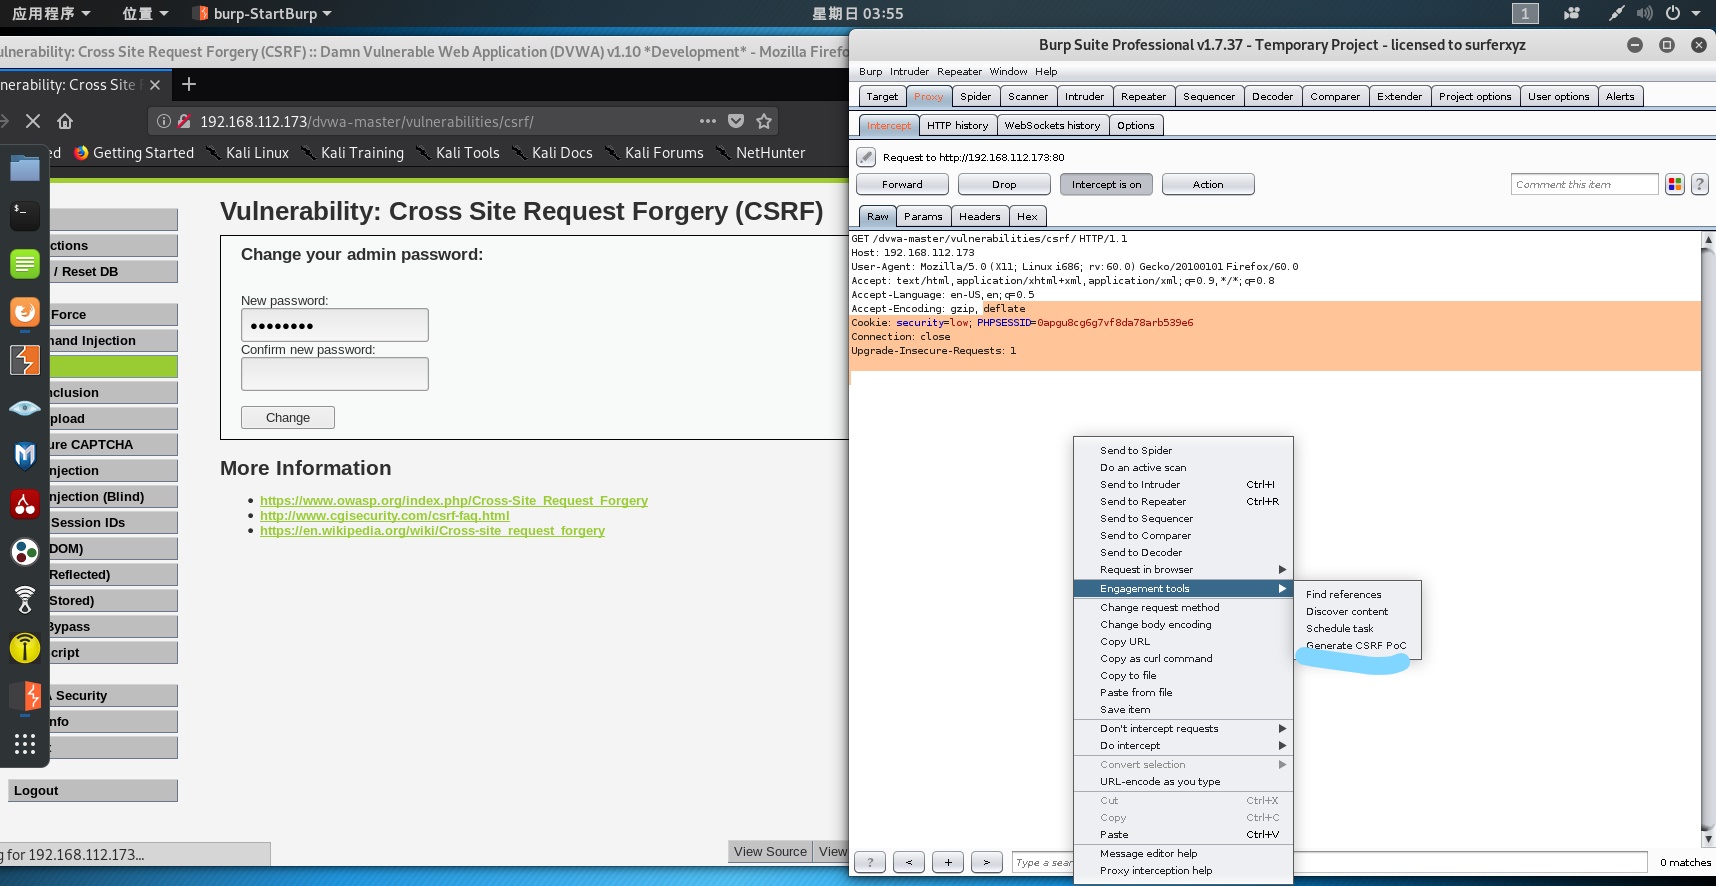Open Kali Tools bookmark
1716x886 pixels.
(458, 153)
